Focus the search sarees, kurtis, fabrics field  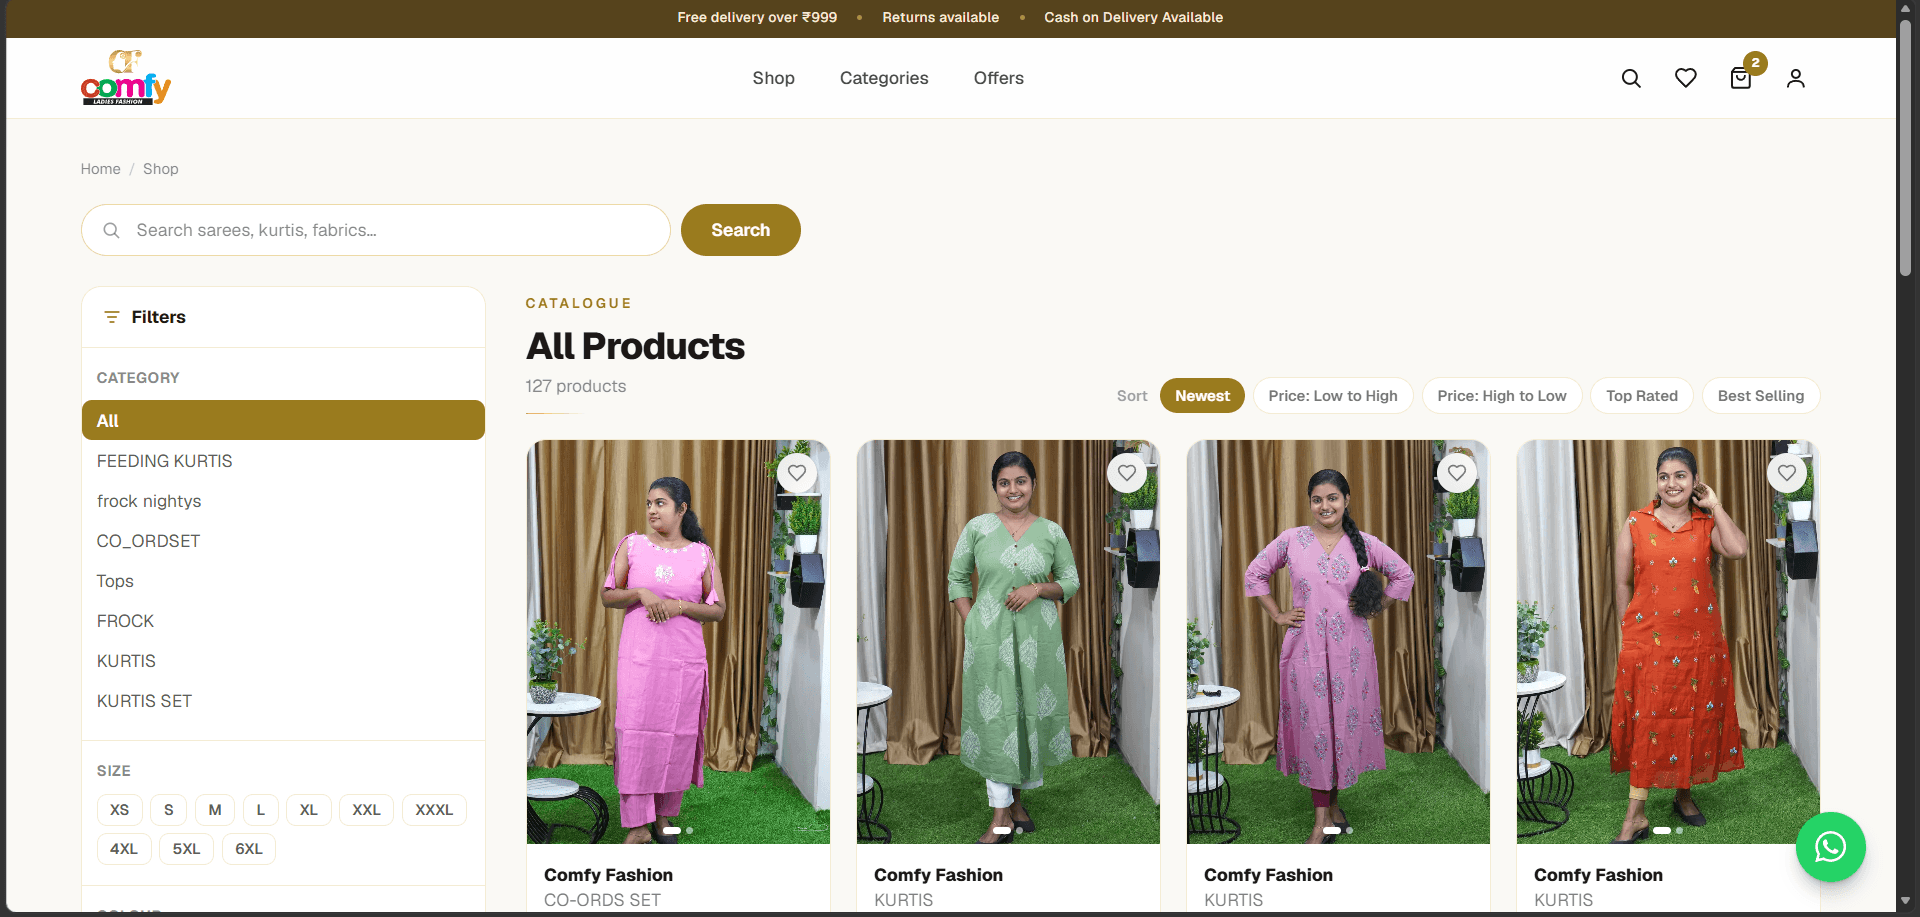pyautogui.click(x=376, y=230)
